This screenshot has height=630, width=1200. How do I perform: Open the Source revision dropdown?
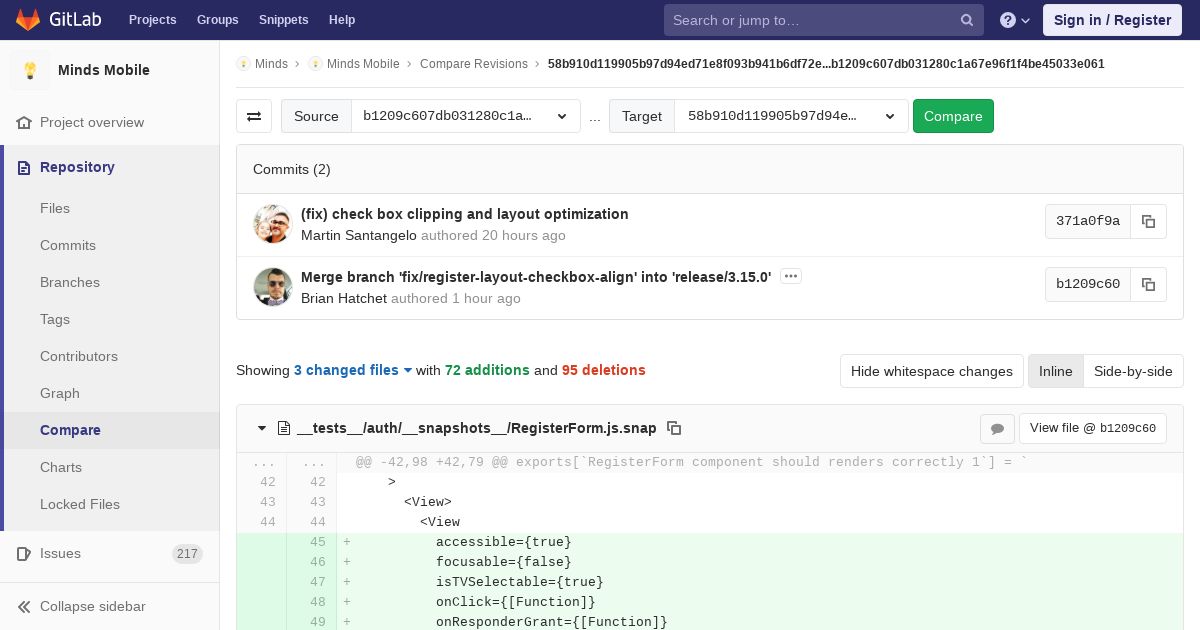(465, 116)
